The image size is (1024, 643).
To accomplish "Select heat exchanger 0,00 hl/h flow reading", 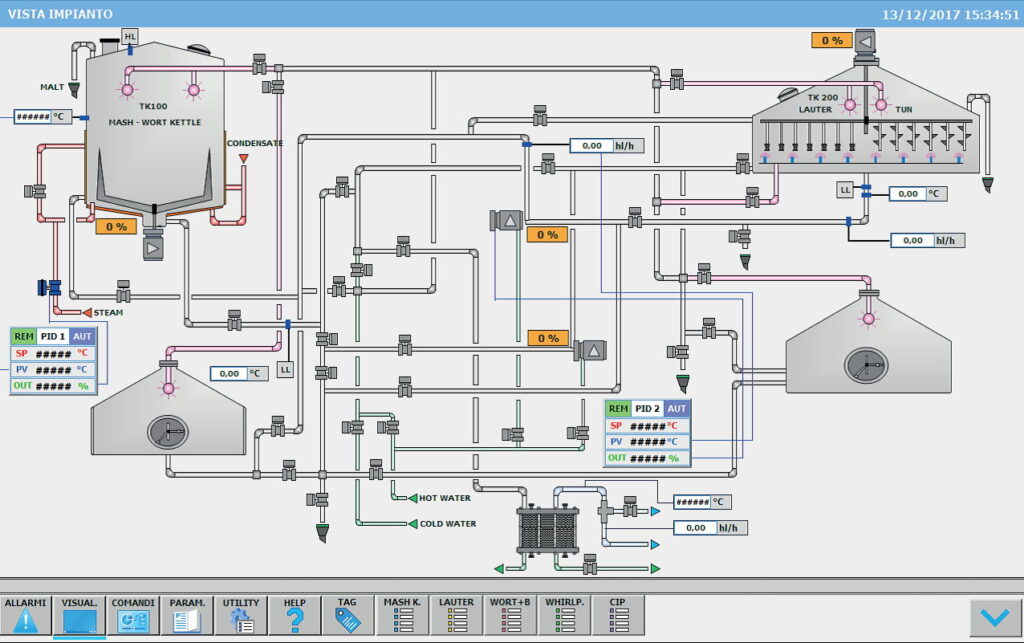I will pyautogui.click(x=711, y=528).
